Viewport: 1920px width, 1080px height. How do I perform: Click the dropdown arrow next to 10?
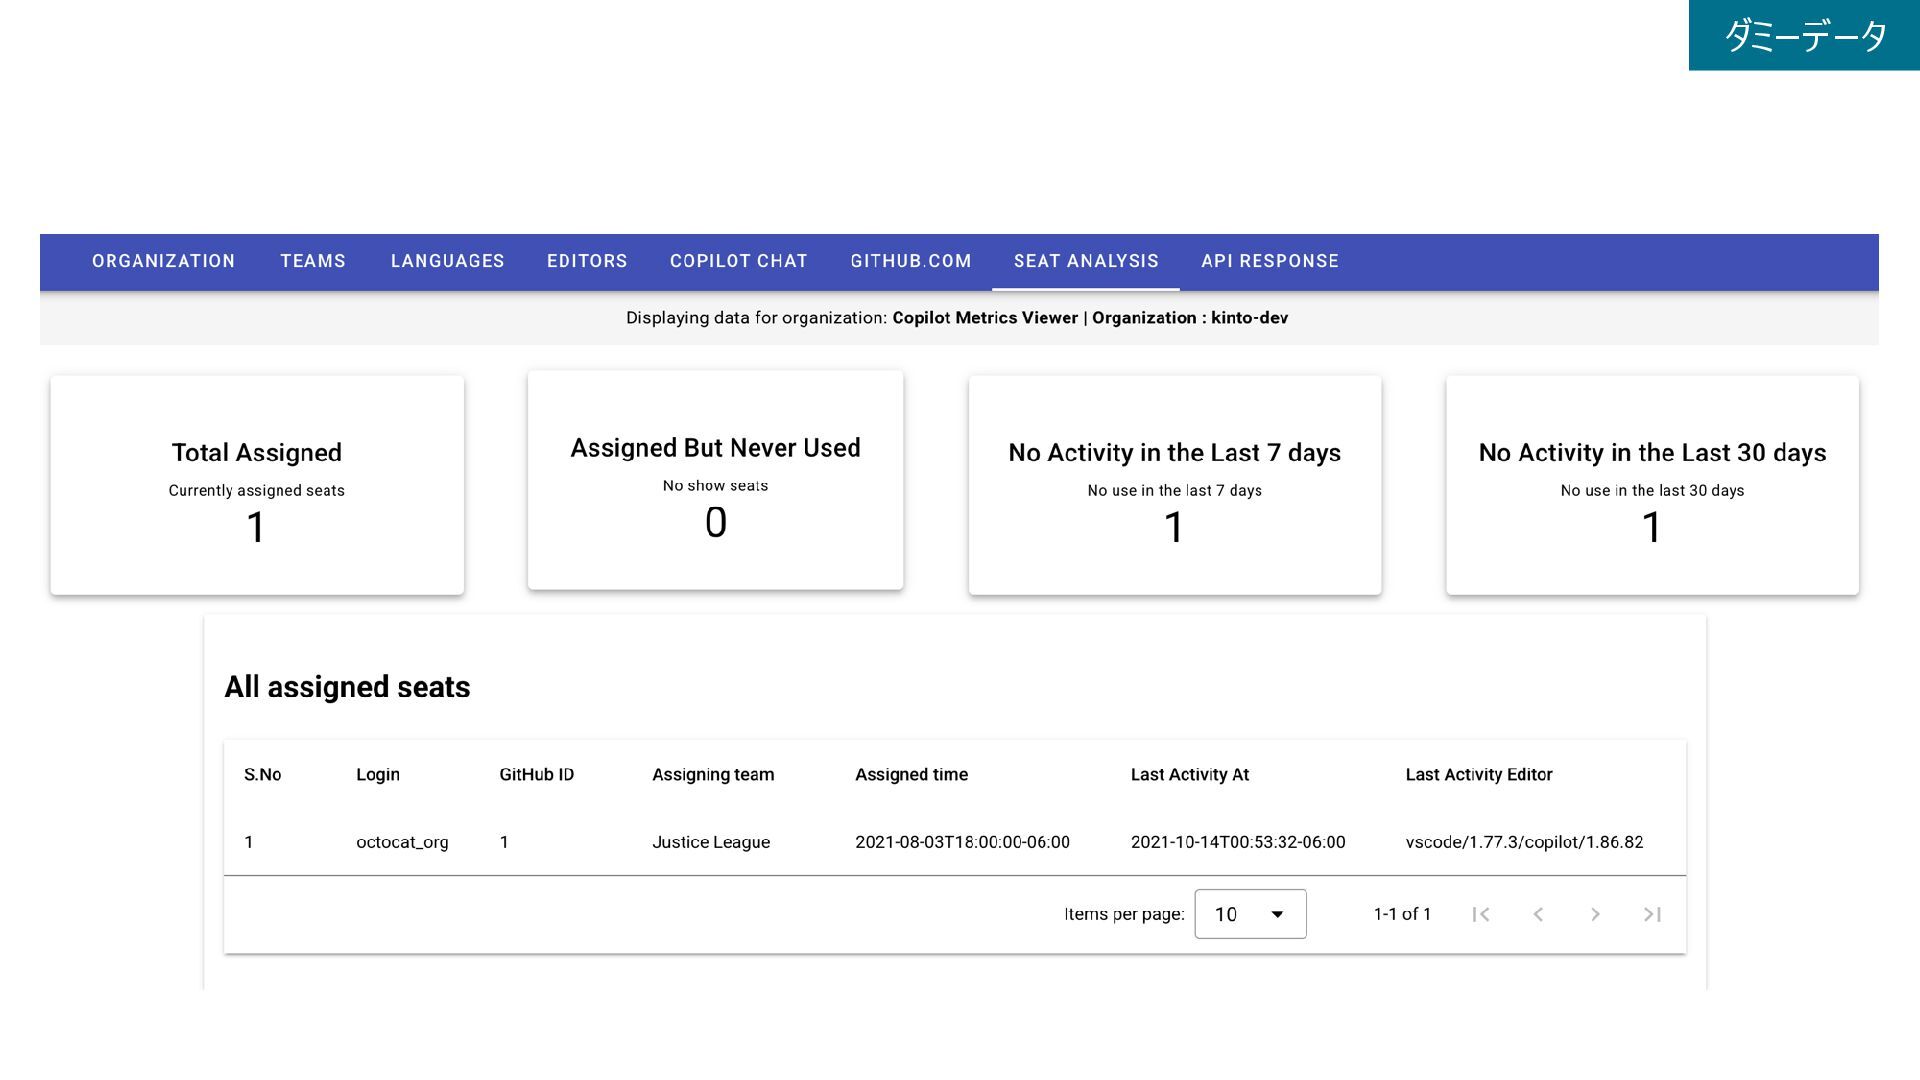click(x=1277, y=914)
